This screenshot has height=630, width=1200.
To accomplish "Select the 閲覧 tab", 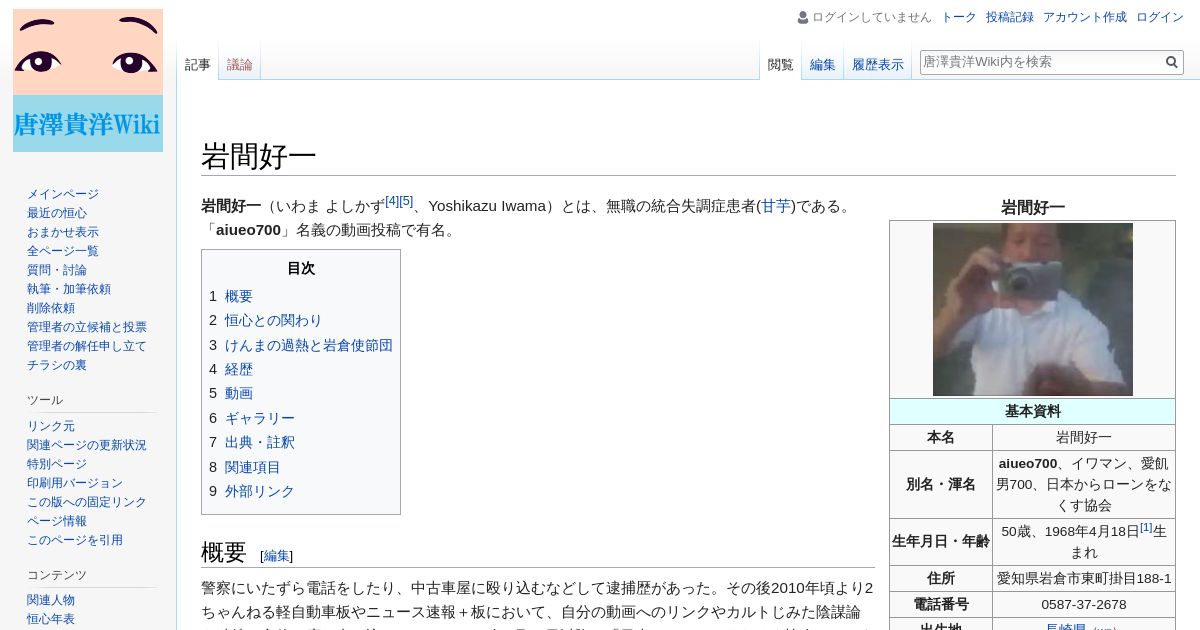I will (x=781, y=64).
